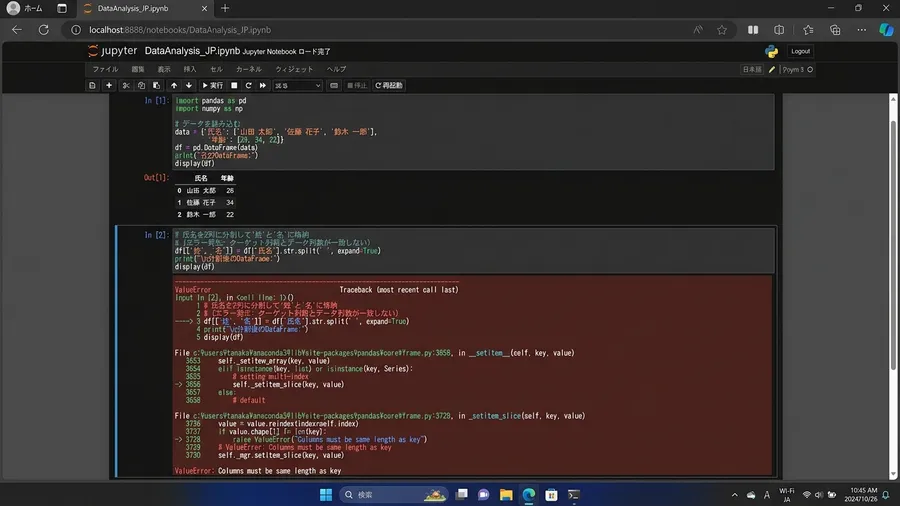Restart kernel with circular arrow icon
The height and width of the screenshot is (506, 900).
click(249, 85)
